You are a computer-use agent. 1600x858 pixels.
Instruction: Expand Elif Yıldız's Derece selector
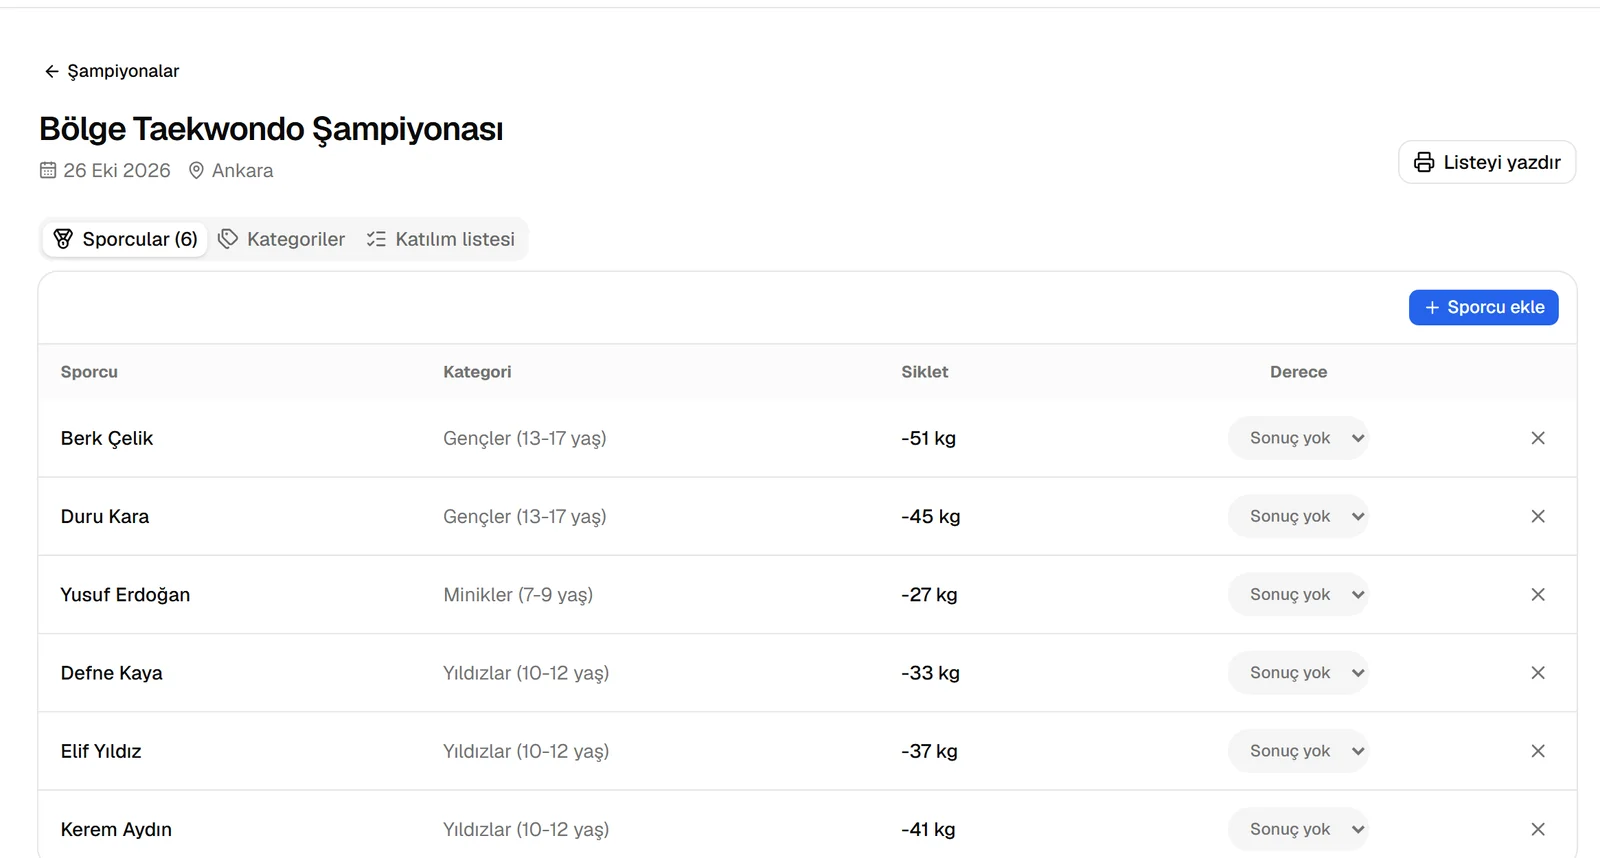1298,751
